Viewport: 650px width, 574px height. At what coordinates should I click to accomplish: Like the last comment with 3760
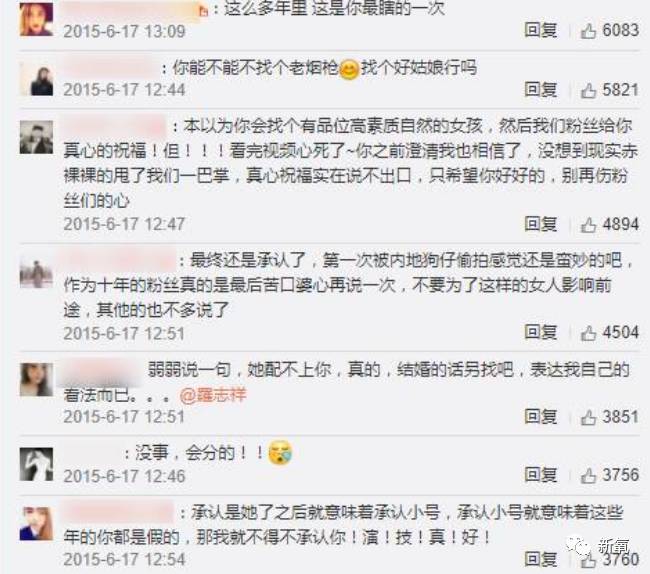tap(588, 560)
